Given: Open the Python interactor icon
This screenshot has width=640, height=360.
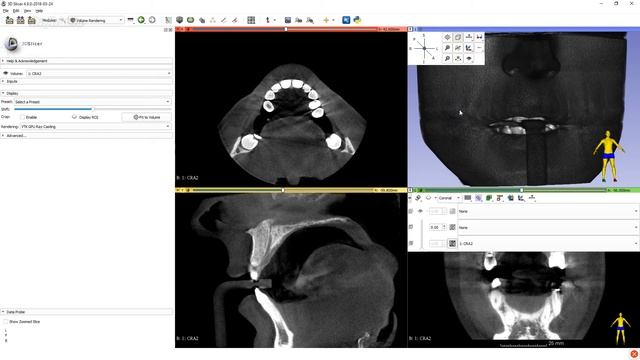Looking at the screenshot, I should [x=357, y=20].
